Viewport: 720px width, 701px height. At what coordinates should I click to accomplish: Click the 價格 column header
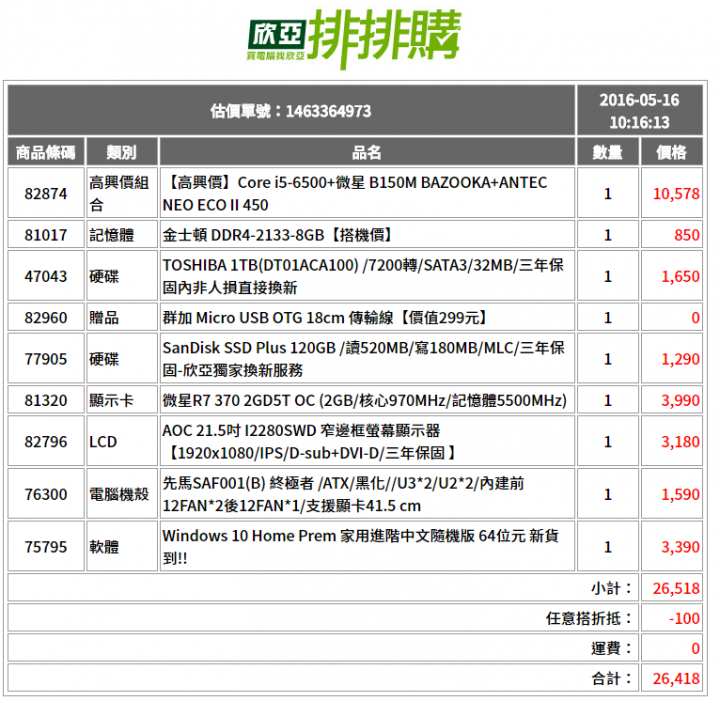click(671, 152)
